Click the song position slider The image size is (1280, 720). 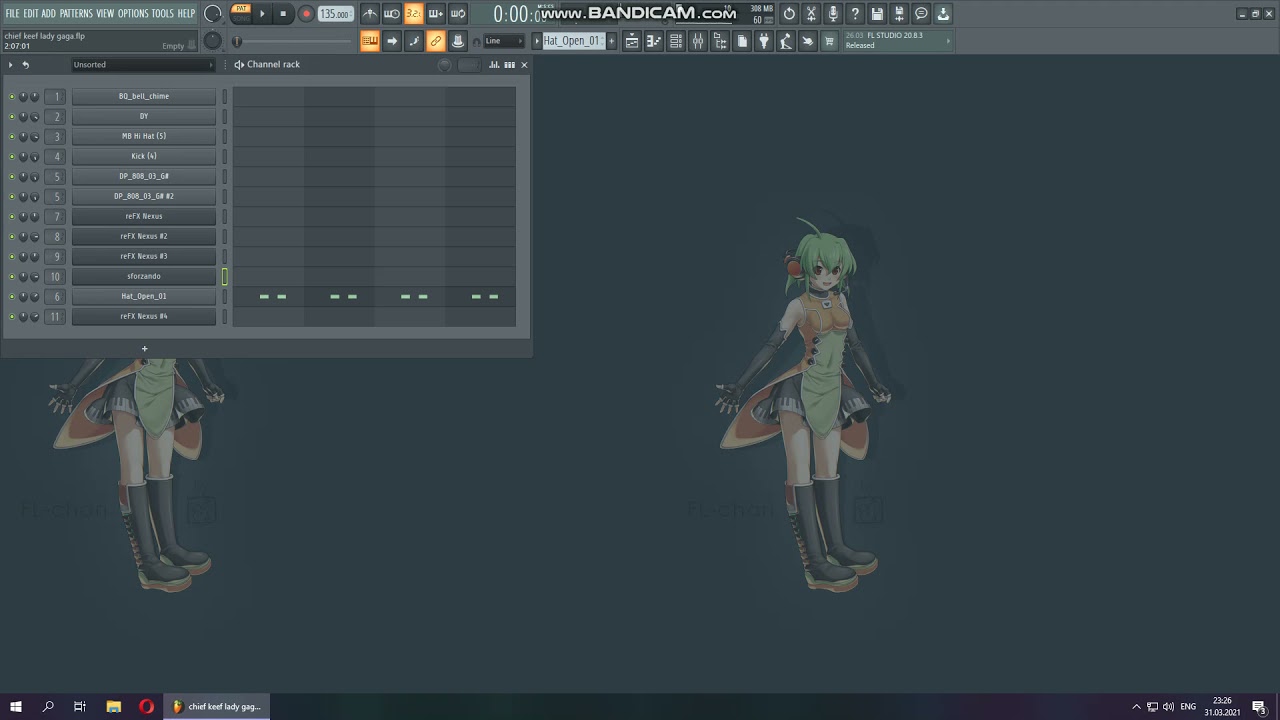pyautogui.click(x=295, y=41)
